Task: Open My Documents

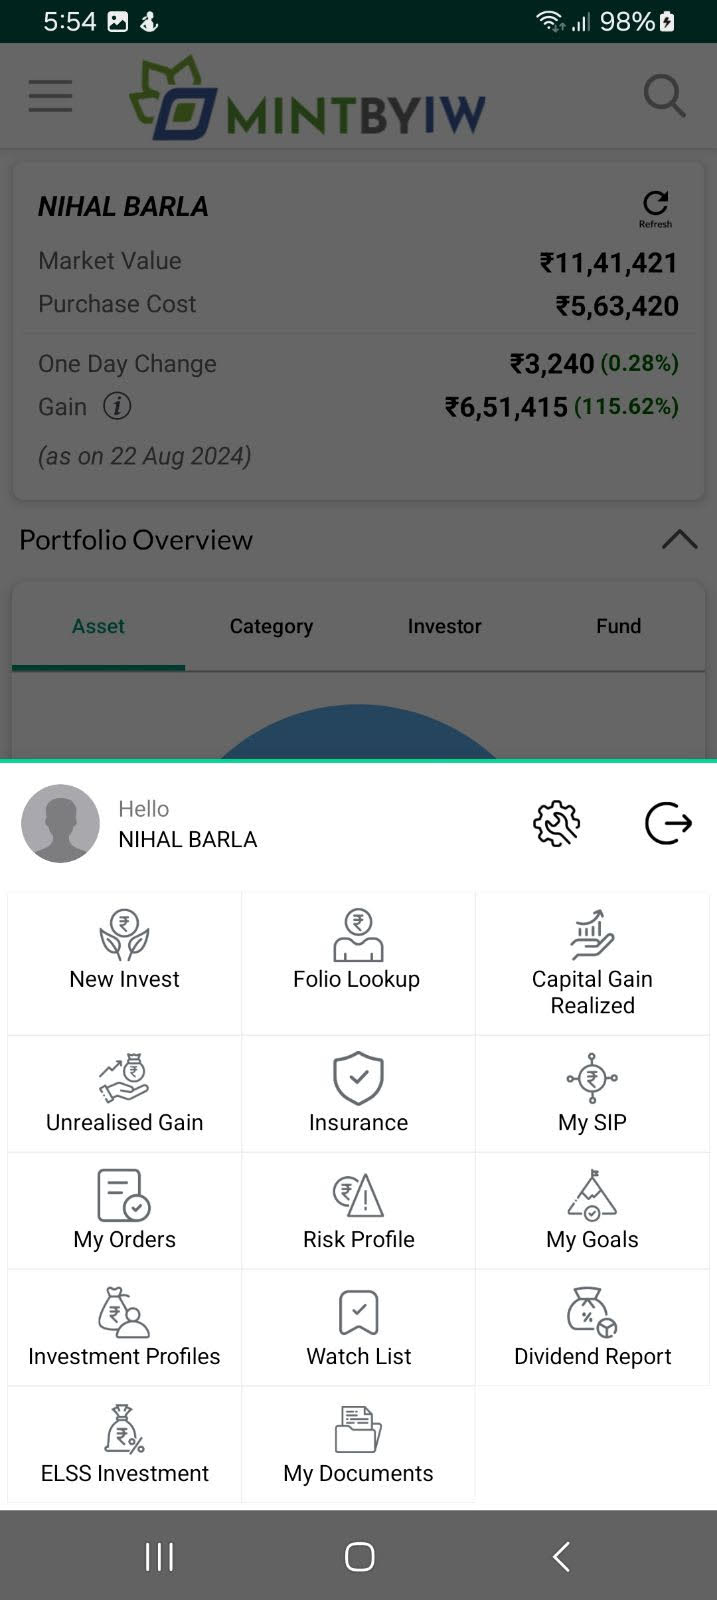Action: click(x=358, y=1445)
